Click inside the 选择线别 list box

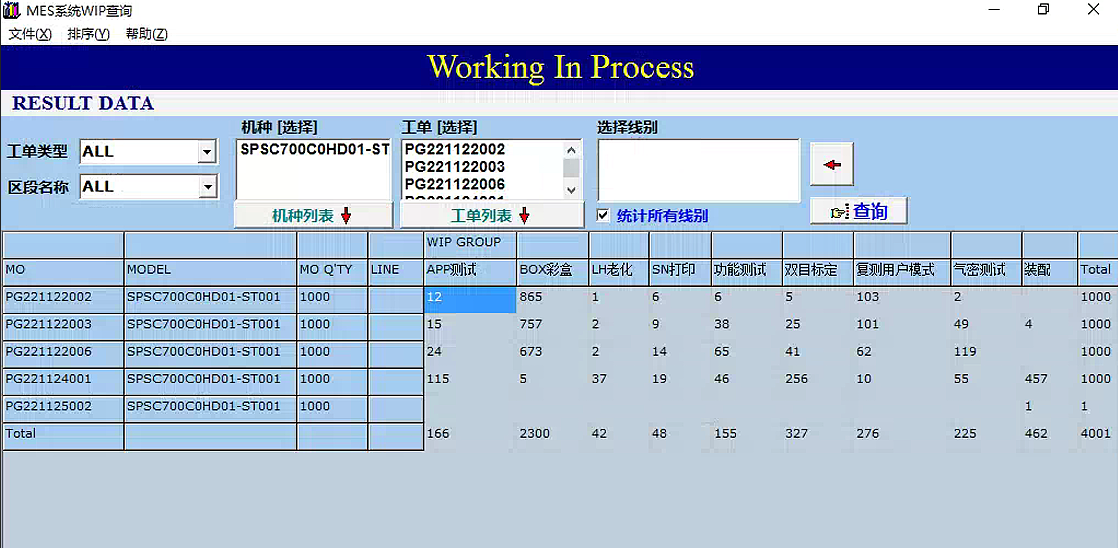click(x=698, y=170)
